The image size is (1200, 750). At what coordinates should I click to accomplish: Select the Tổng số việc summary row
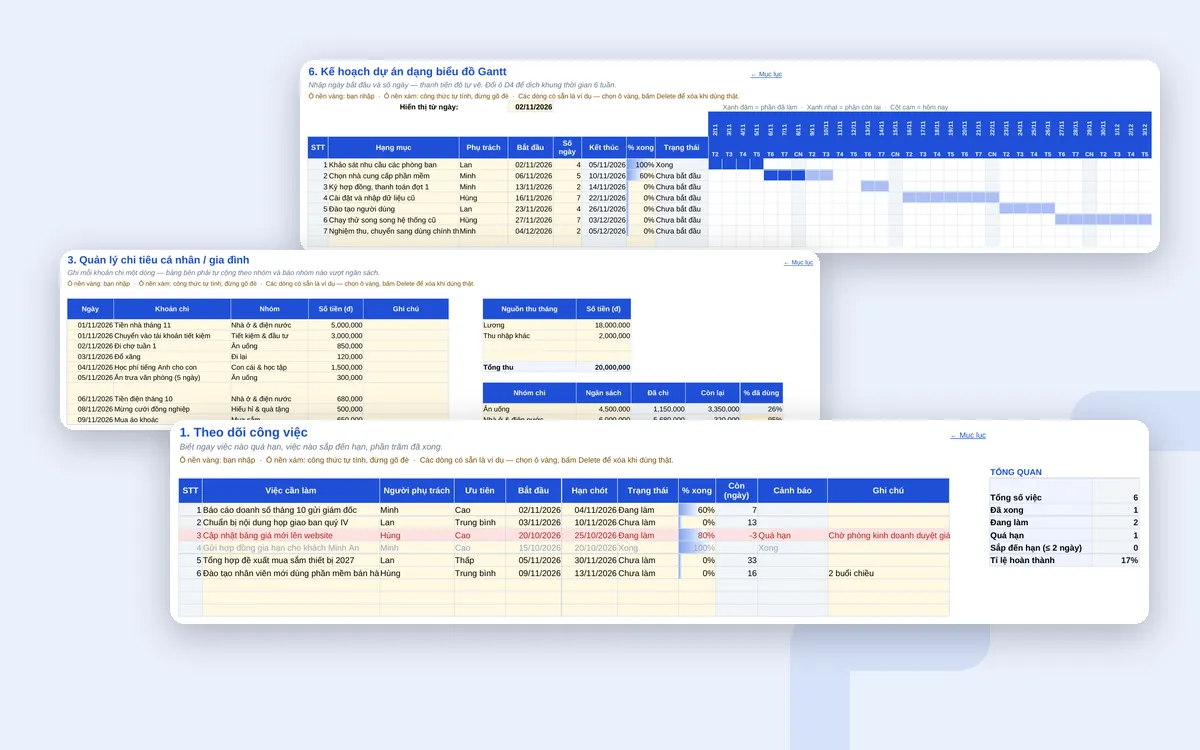[1065, 497]
